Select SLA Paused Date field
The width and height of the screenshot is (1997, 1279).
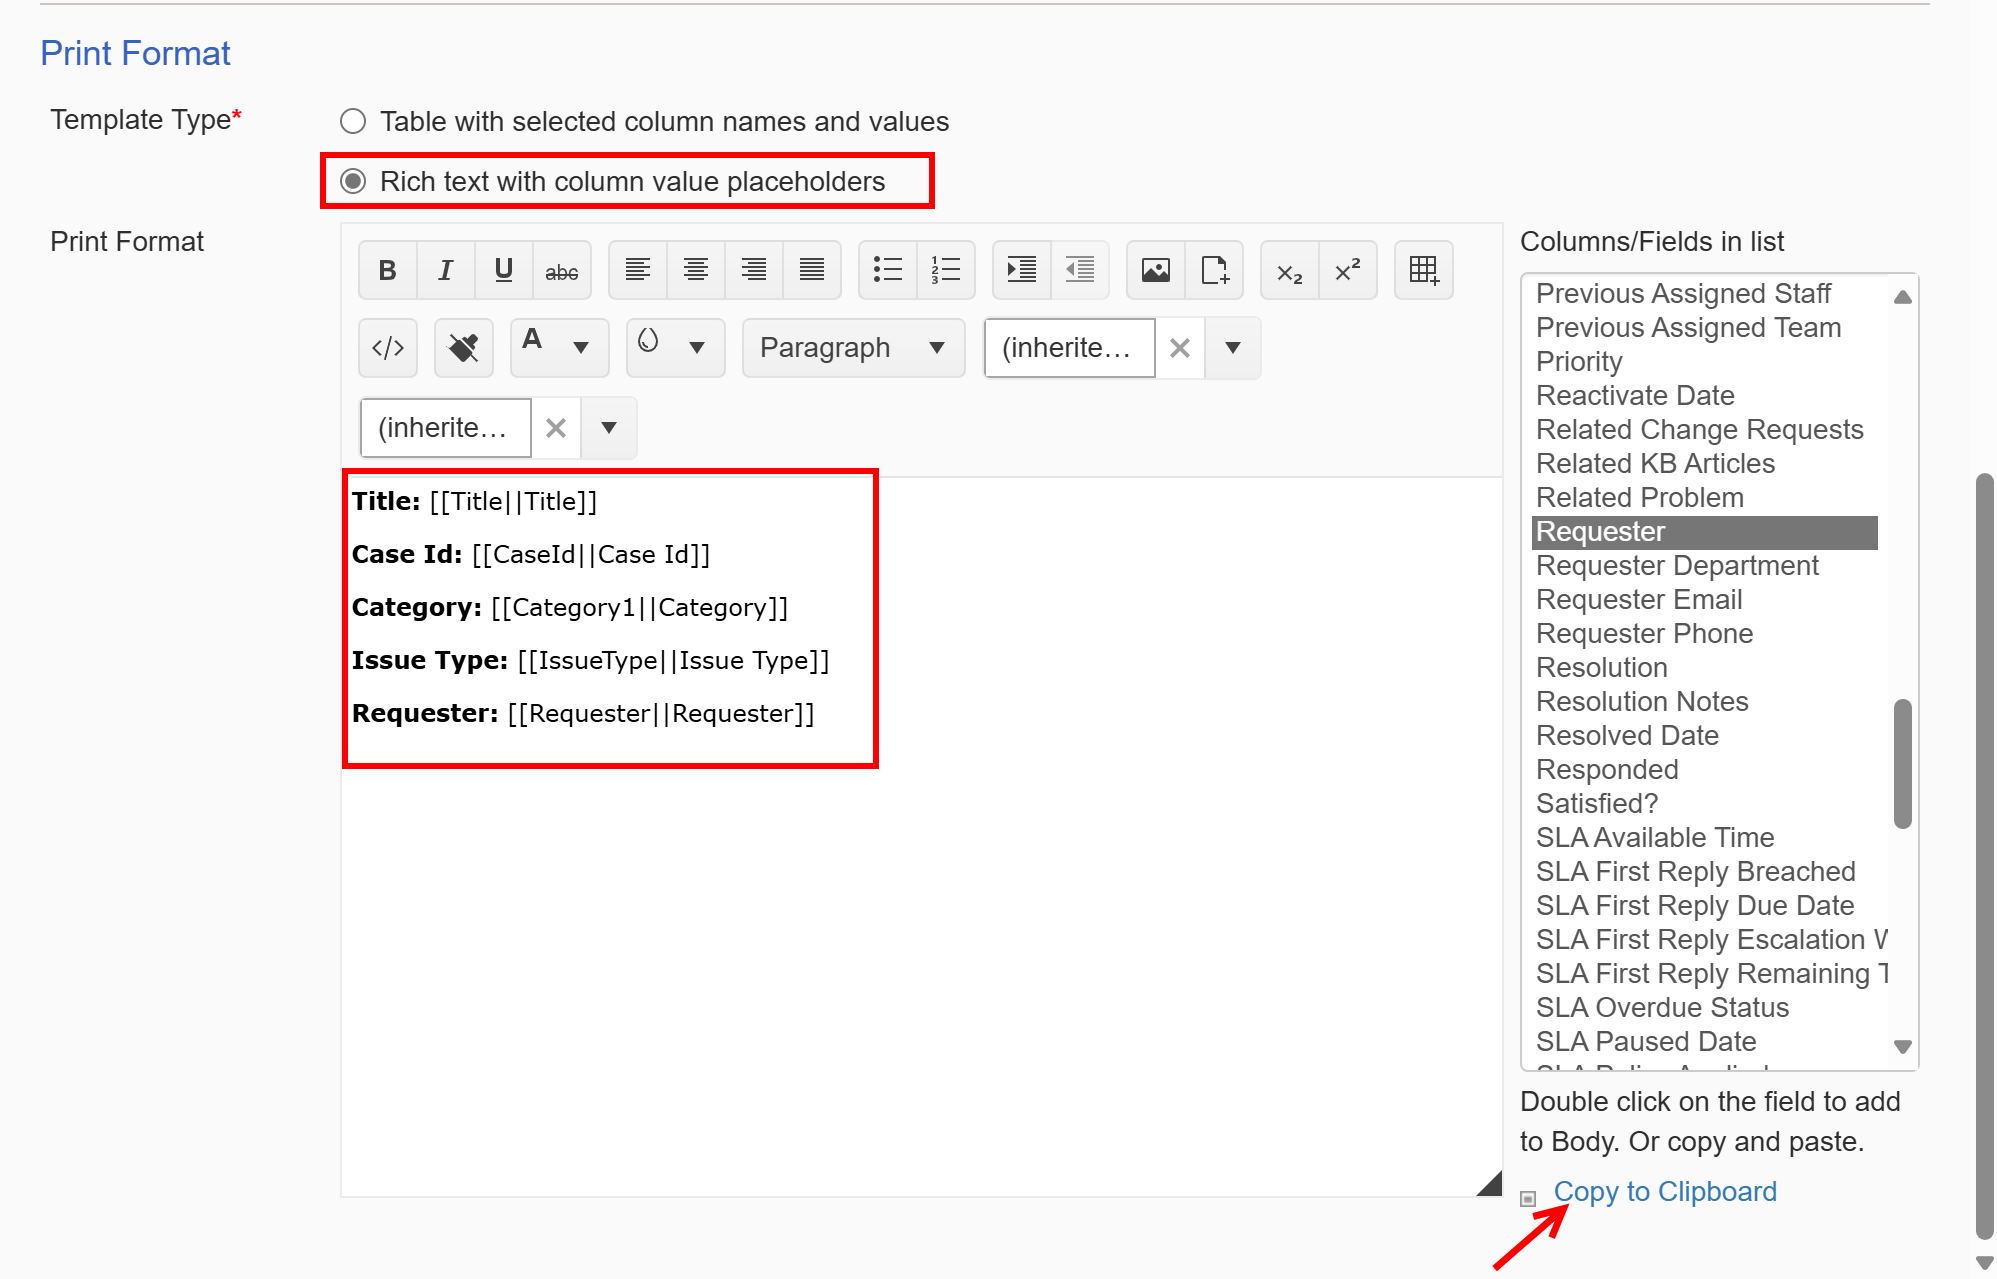(x=1705, y=1042)
